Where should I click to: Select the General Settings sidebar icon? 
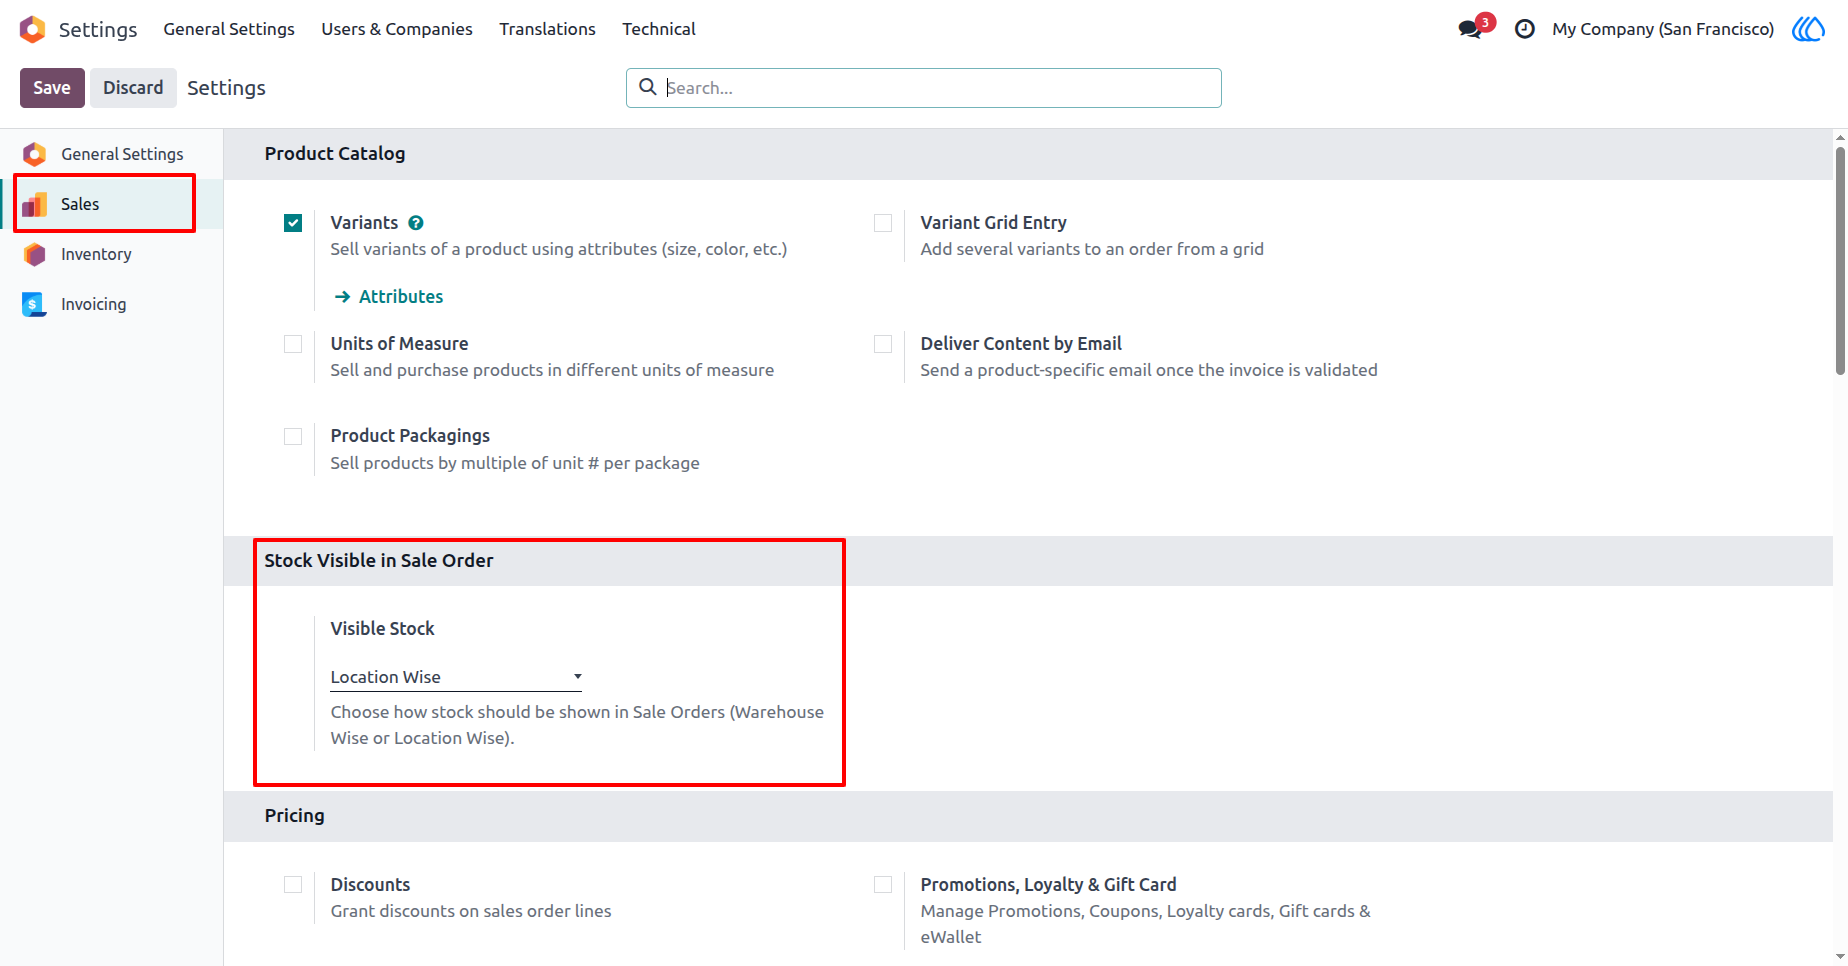(34, 154)
